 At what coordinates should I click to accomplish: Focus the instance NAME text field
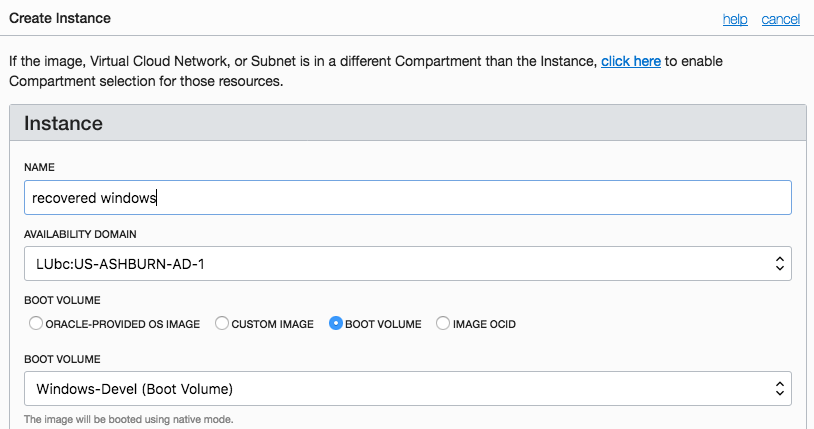click(x=407, y=198)
